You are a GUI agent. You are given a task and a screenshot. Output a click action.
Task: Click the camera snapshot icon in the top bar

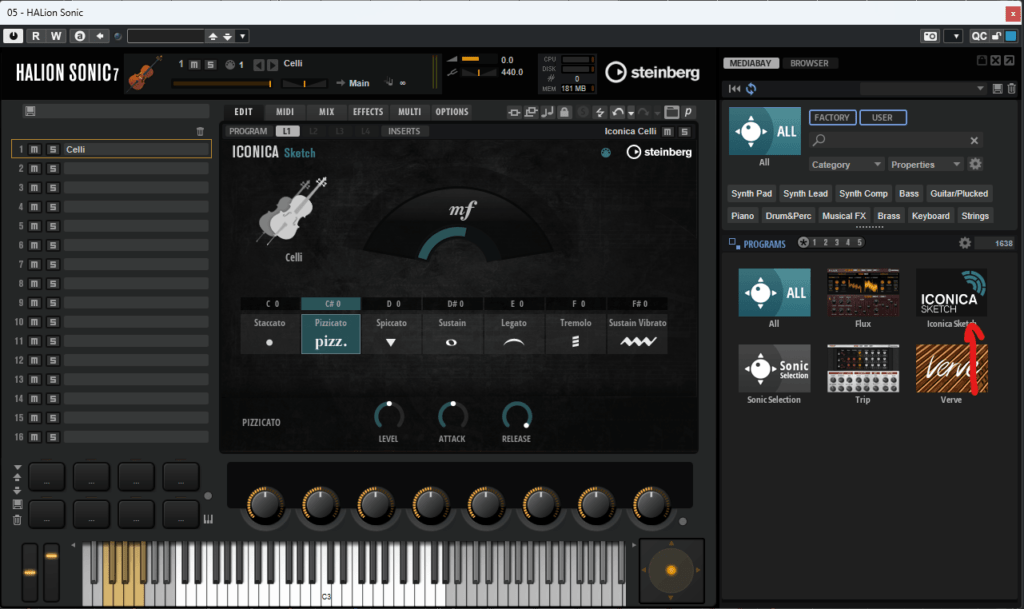click(930, 36)
